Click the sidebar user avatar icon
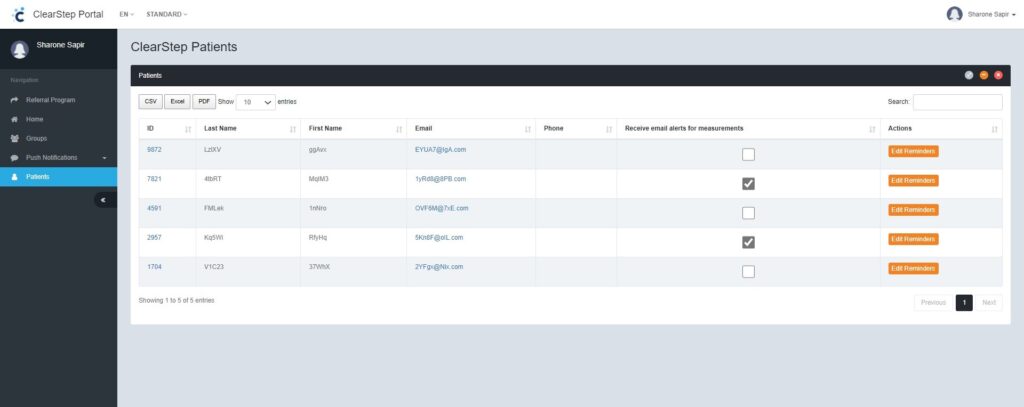Screen dimensions: 1024x407 pos(20,50)
